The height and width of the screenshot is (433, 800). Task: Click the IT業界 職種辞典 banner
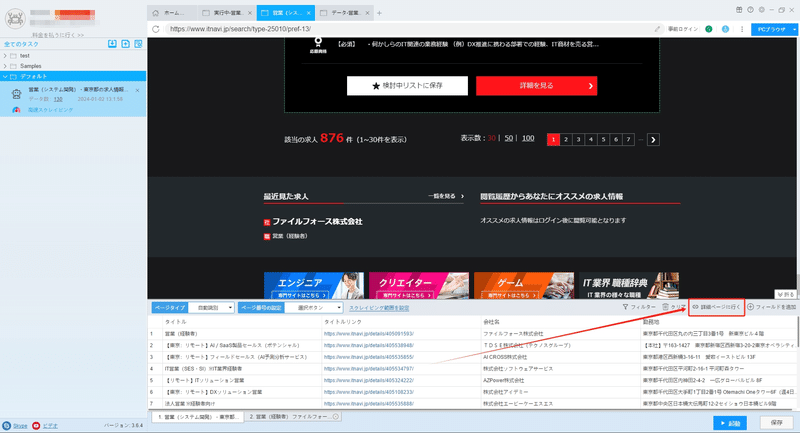(629, 286)
